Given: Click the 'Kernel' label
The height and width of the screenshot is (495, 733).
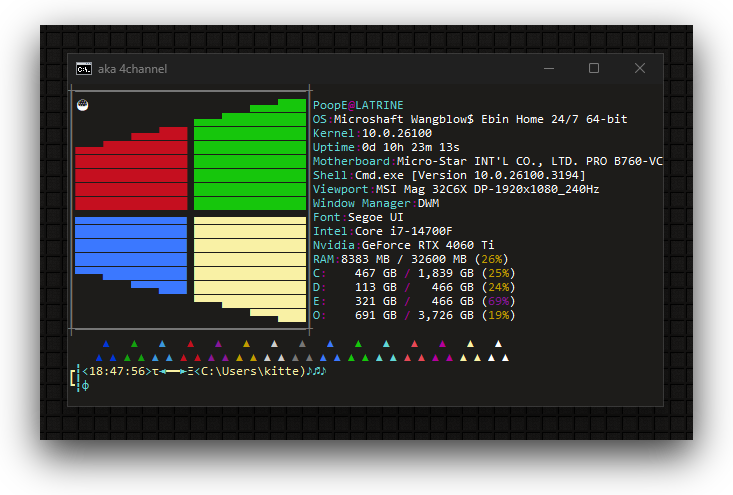Looking at the screenshot, I should (333, 133).
